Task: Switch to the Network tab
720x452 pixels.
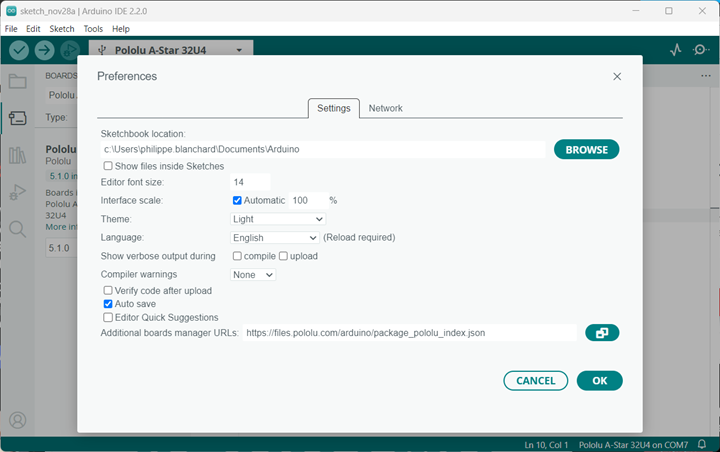Action: coord(385,108)
